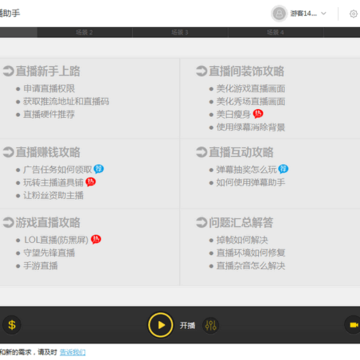Screen dimensions: 360x360
Task: Open 直播杂音怎么解决 guide
Action: 251,266
